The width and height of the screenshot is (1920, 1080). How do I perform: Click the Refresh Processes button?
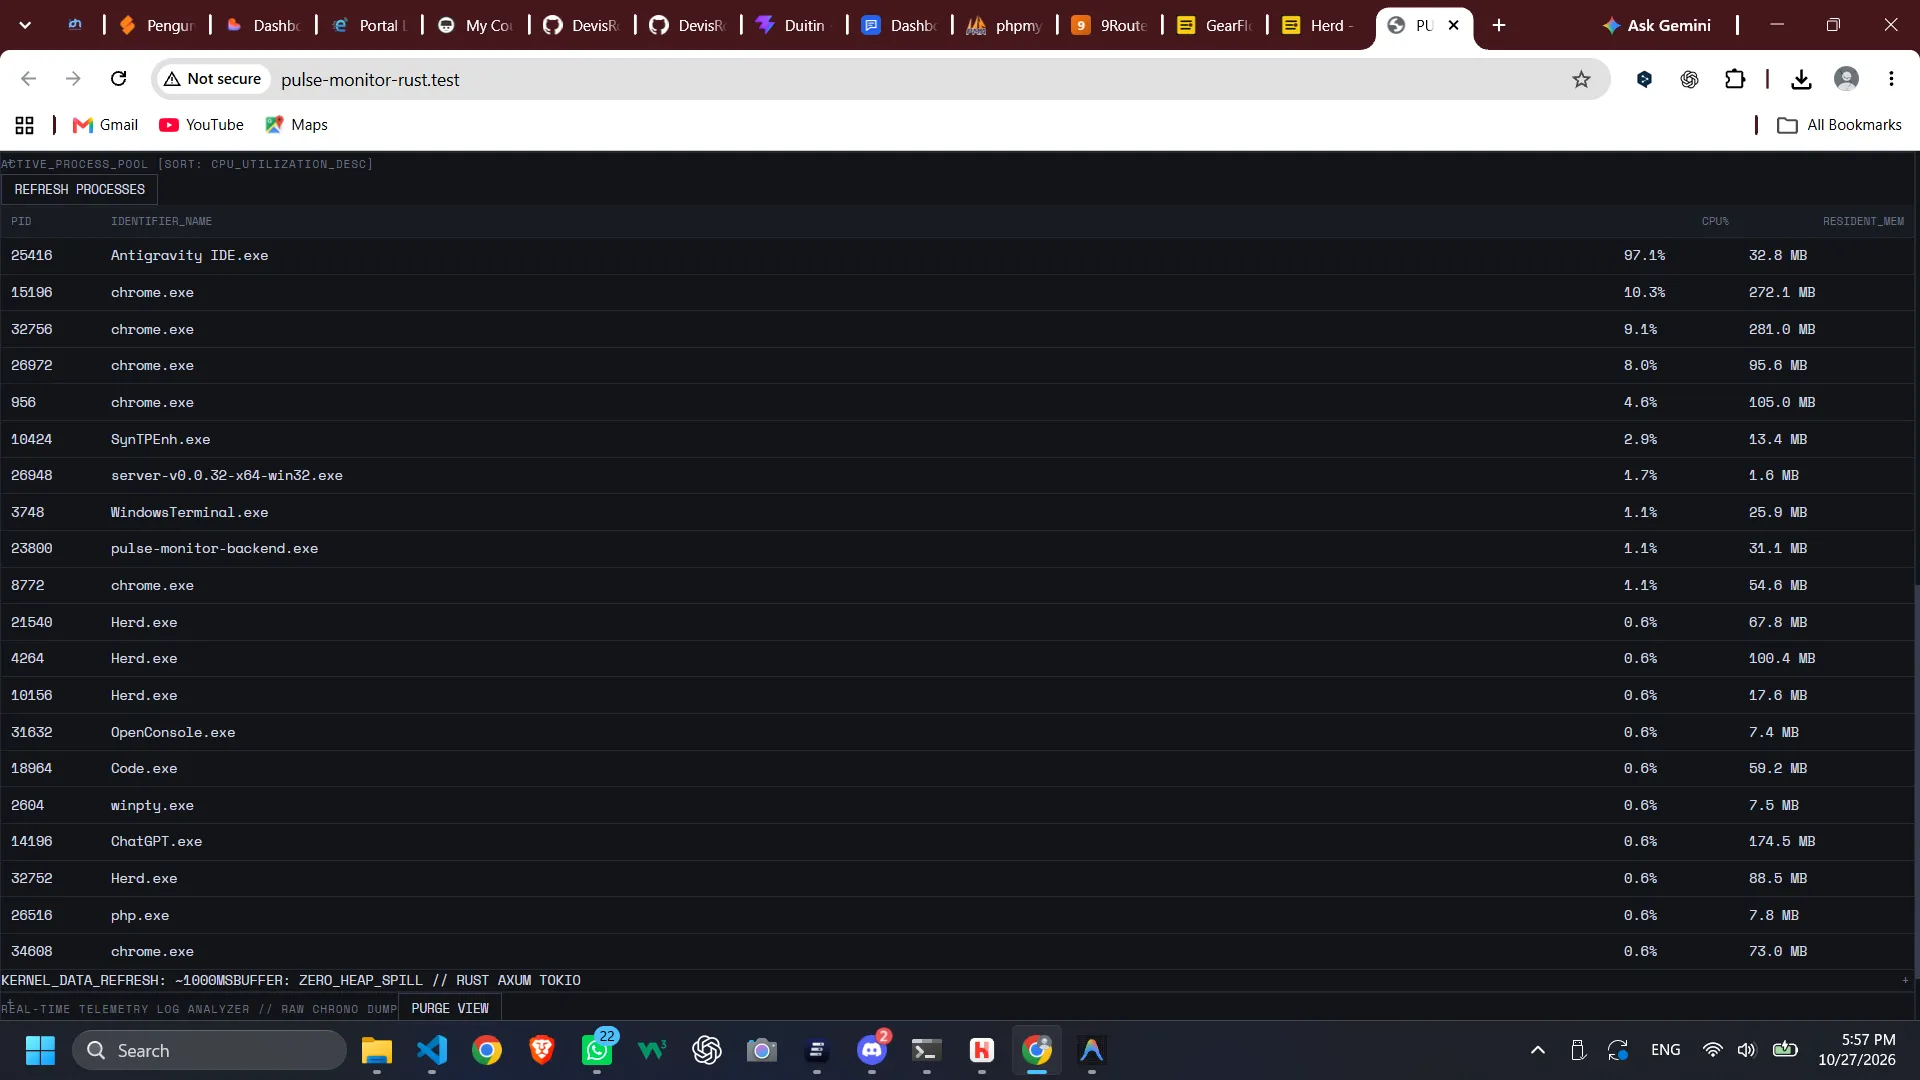(79, 189)
